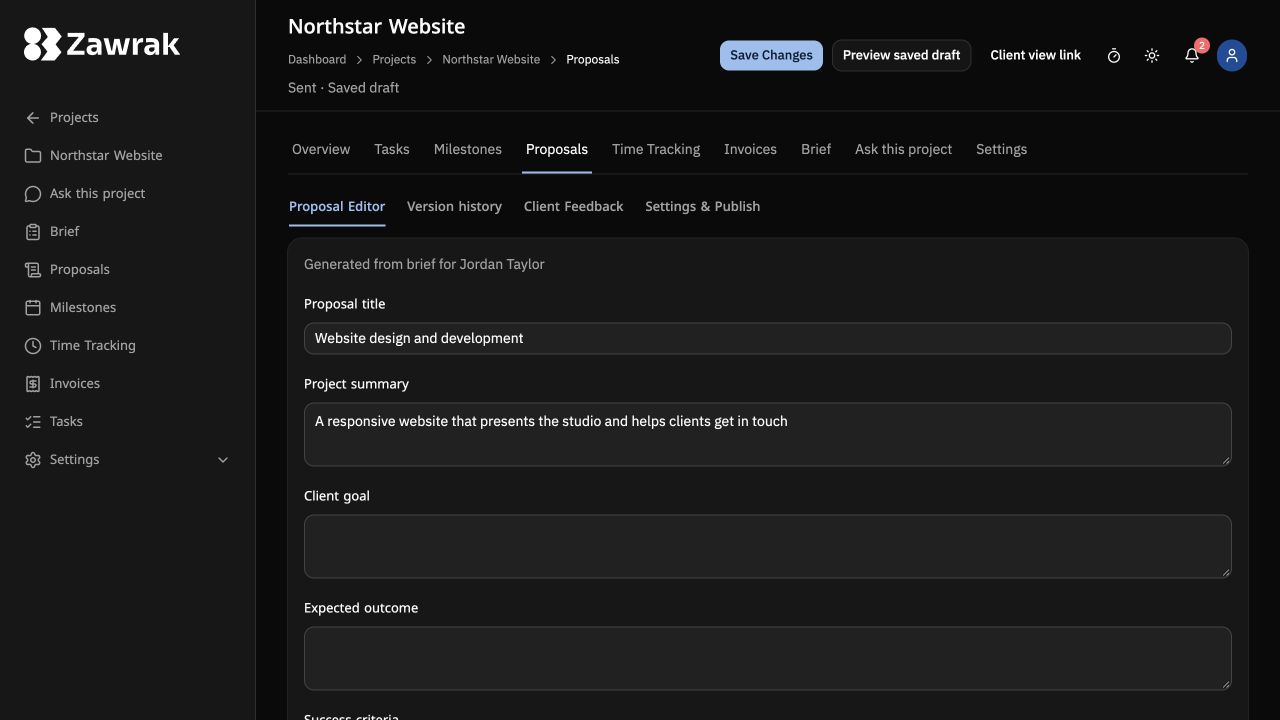The height and width of the screenshot is (720, 1280).
Task: Select the Settings & Publish sub-tab
Action: (x=702, y=206)
